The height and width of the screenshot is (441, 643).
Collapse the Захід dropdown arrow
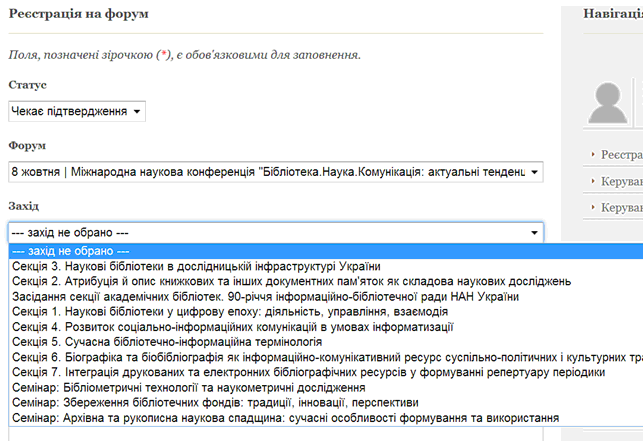tap(533, 232)
